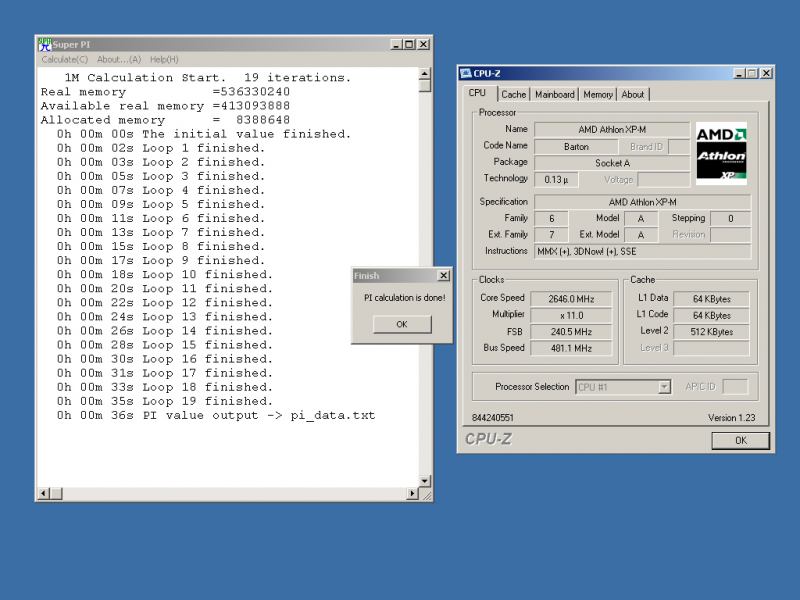Click 'The initial value finished' line
This screenshot has width=800, height=600.
click(x=204, y=134)
